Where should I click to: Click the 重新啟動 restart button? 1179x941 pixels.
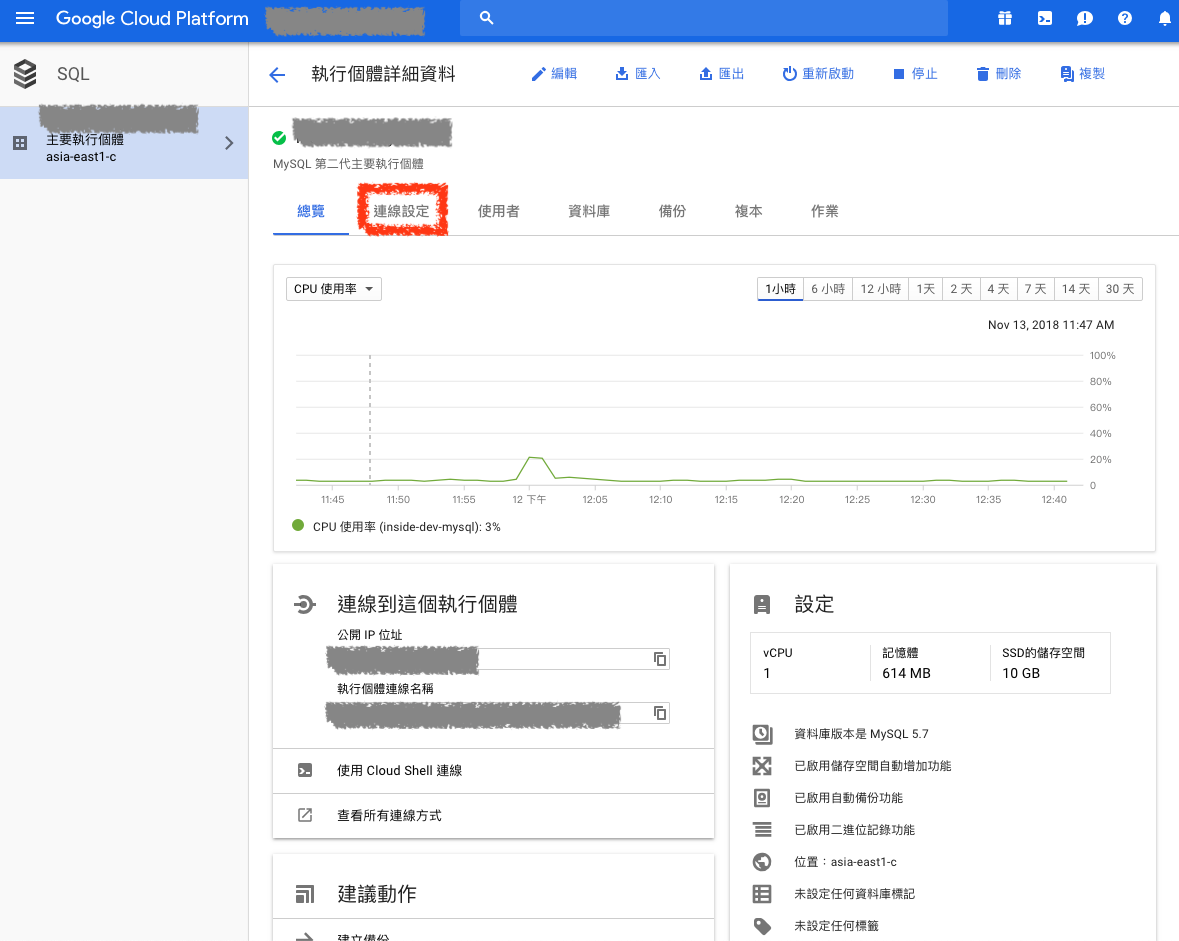point(818,74)
